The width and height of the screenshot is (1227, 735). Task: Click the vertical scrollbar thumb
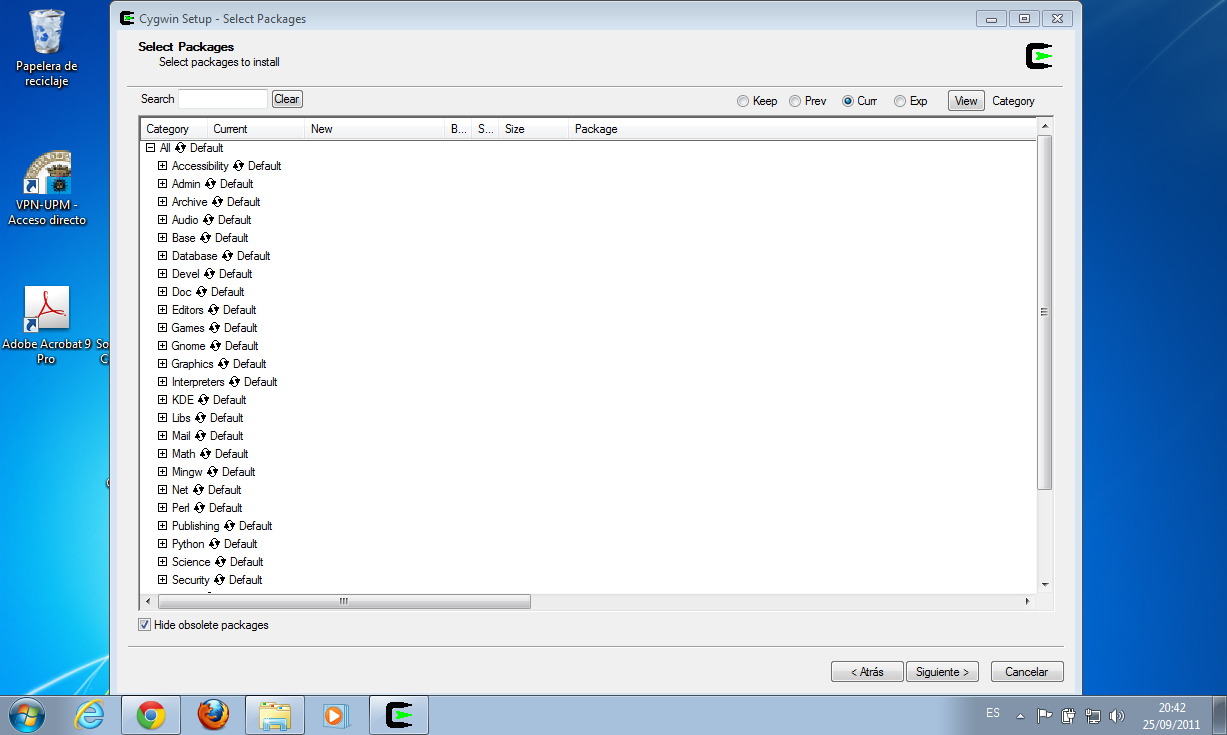[x=1045, y=312]
